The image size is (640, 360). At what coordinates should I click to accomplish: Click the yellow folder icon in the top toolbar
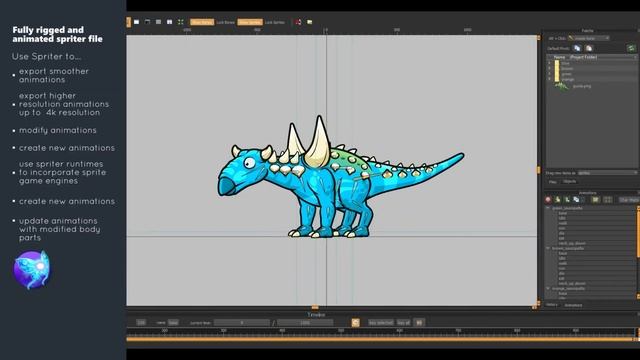309,22
